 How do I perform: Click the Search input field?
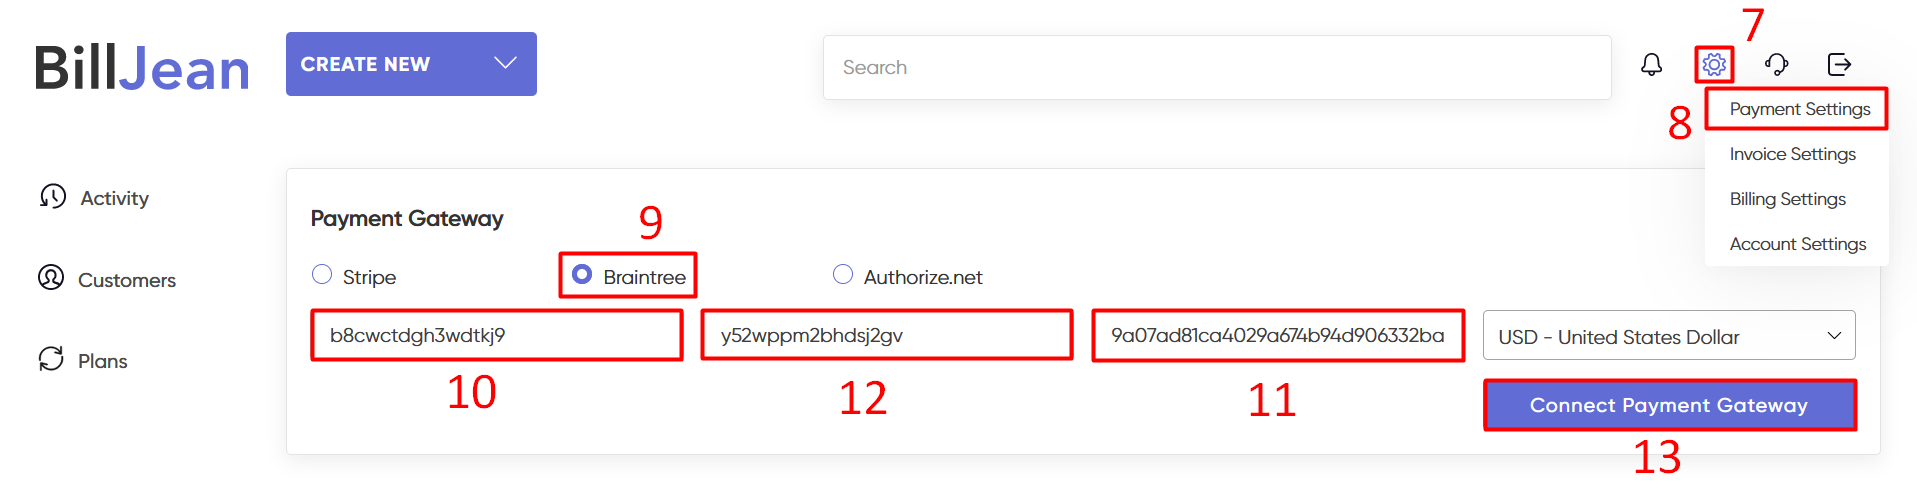pos(1216,67)
